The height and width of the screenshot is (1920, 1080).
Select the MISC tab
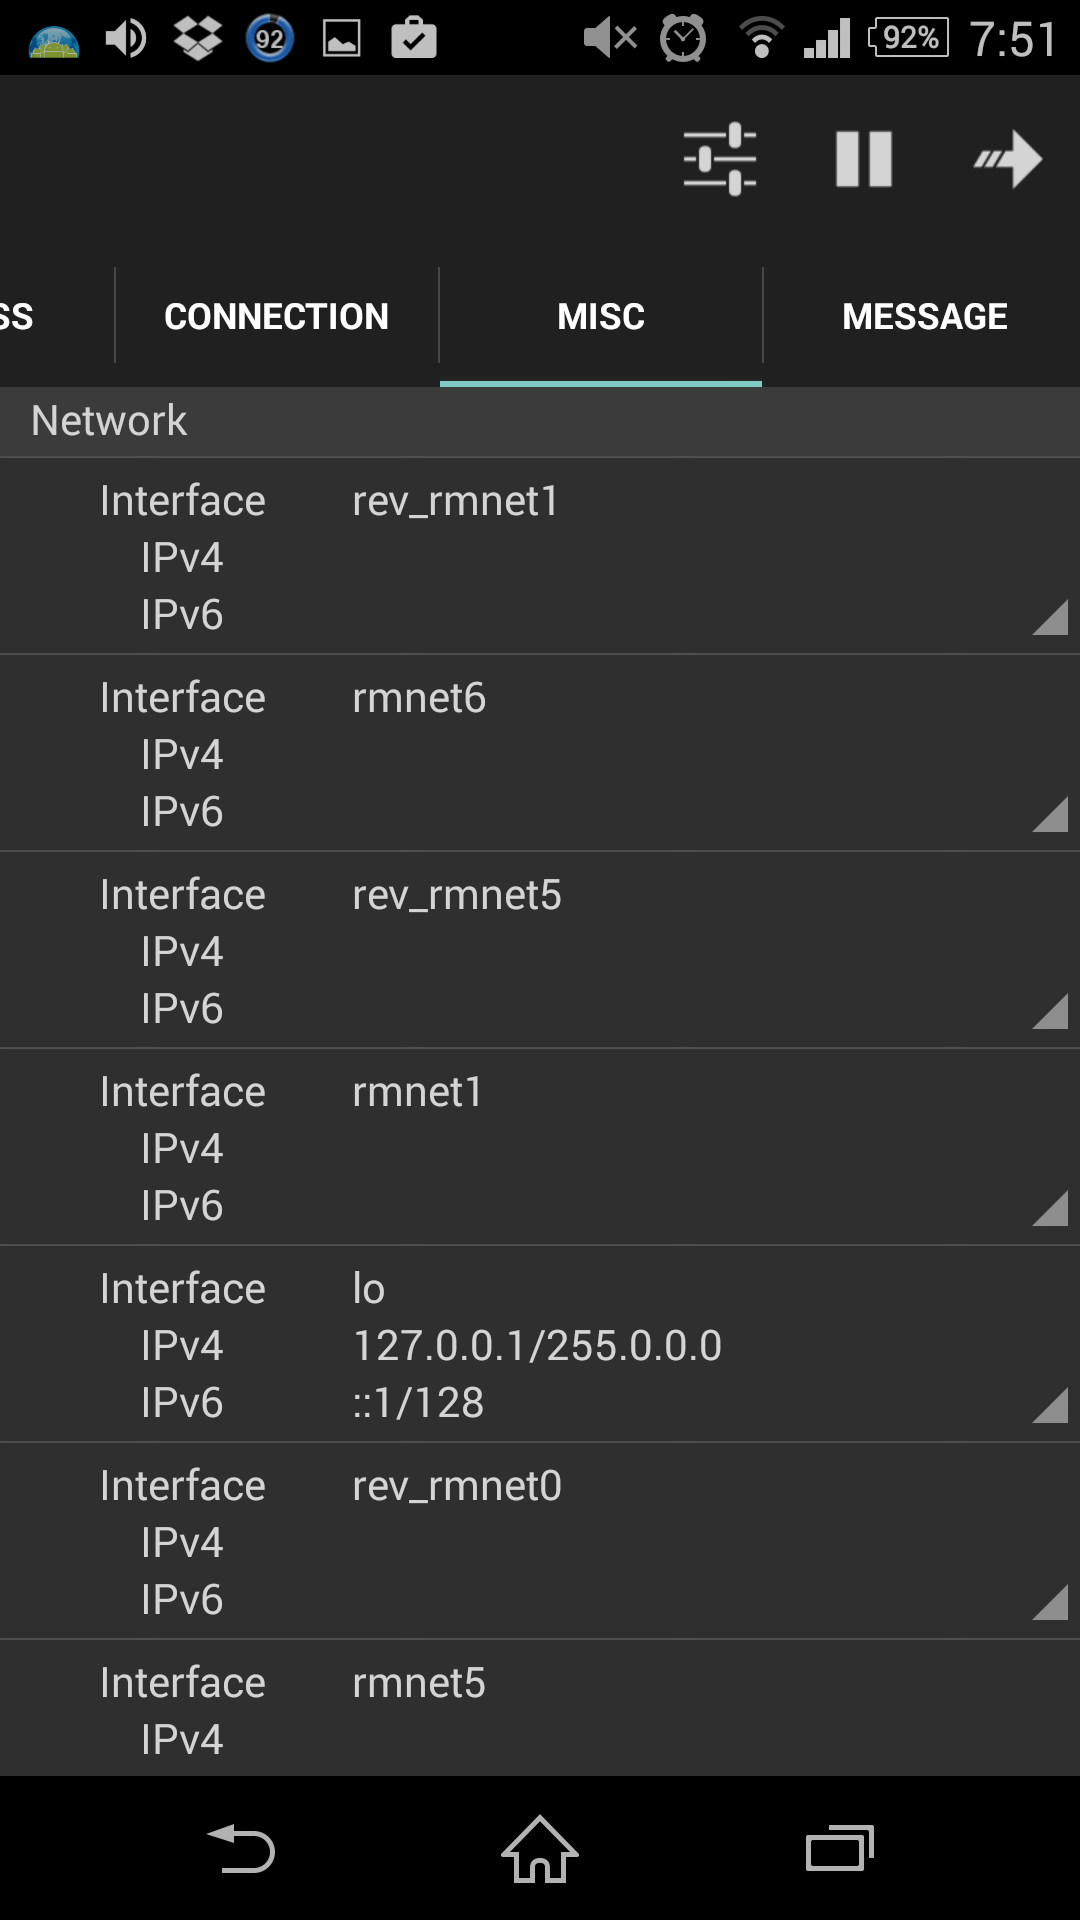pos(601,316)
